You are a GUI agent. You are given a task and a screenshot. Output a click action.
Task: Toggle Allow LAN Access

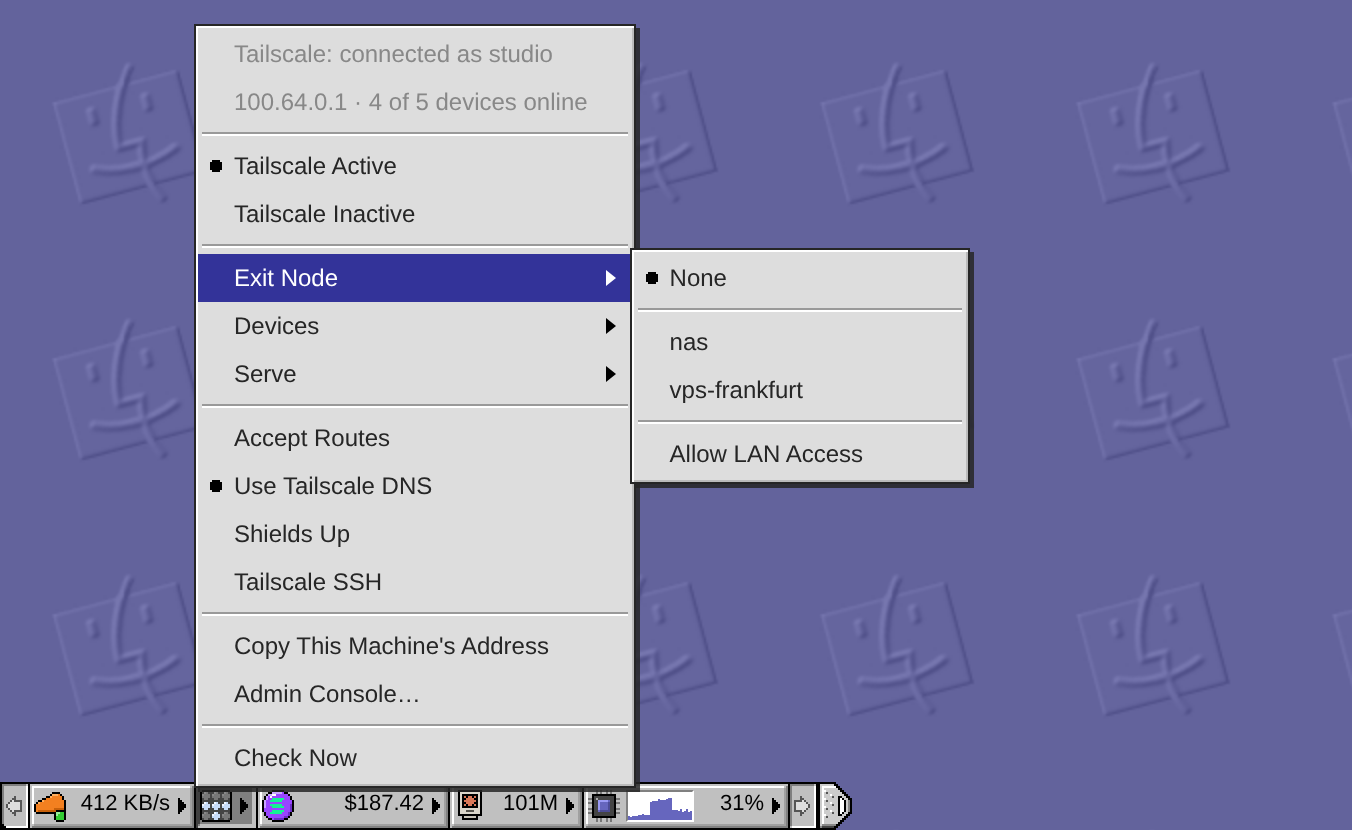[x=800, y=454]
